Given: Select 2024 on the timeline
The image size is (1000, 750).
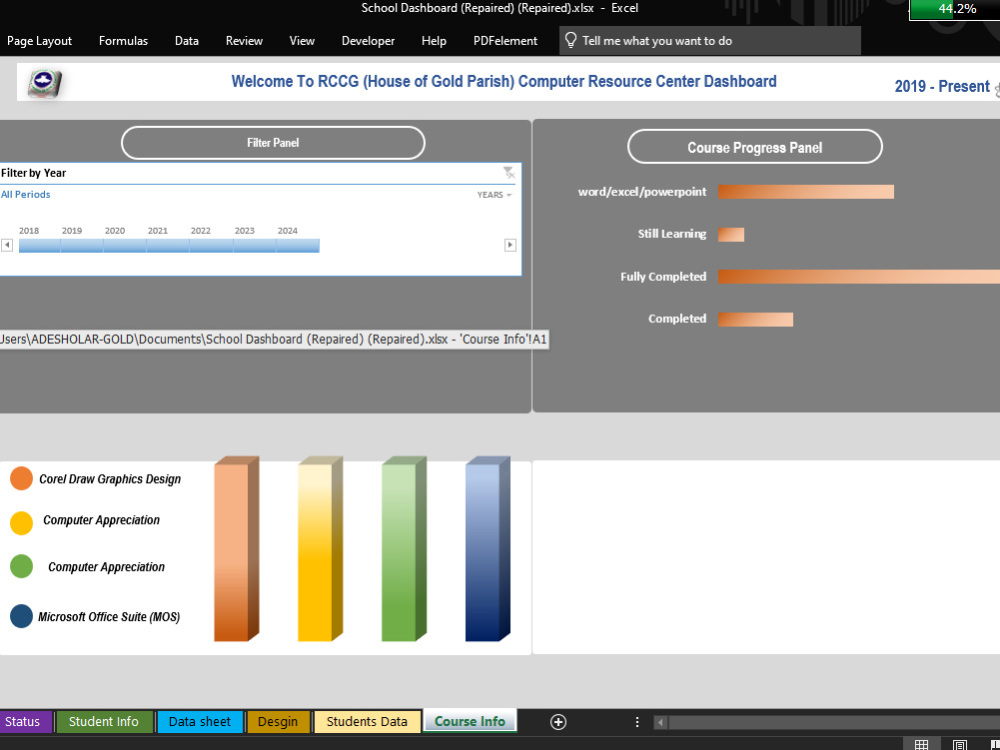Looking at the screenshot, I should click(x=298, y=246).
